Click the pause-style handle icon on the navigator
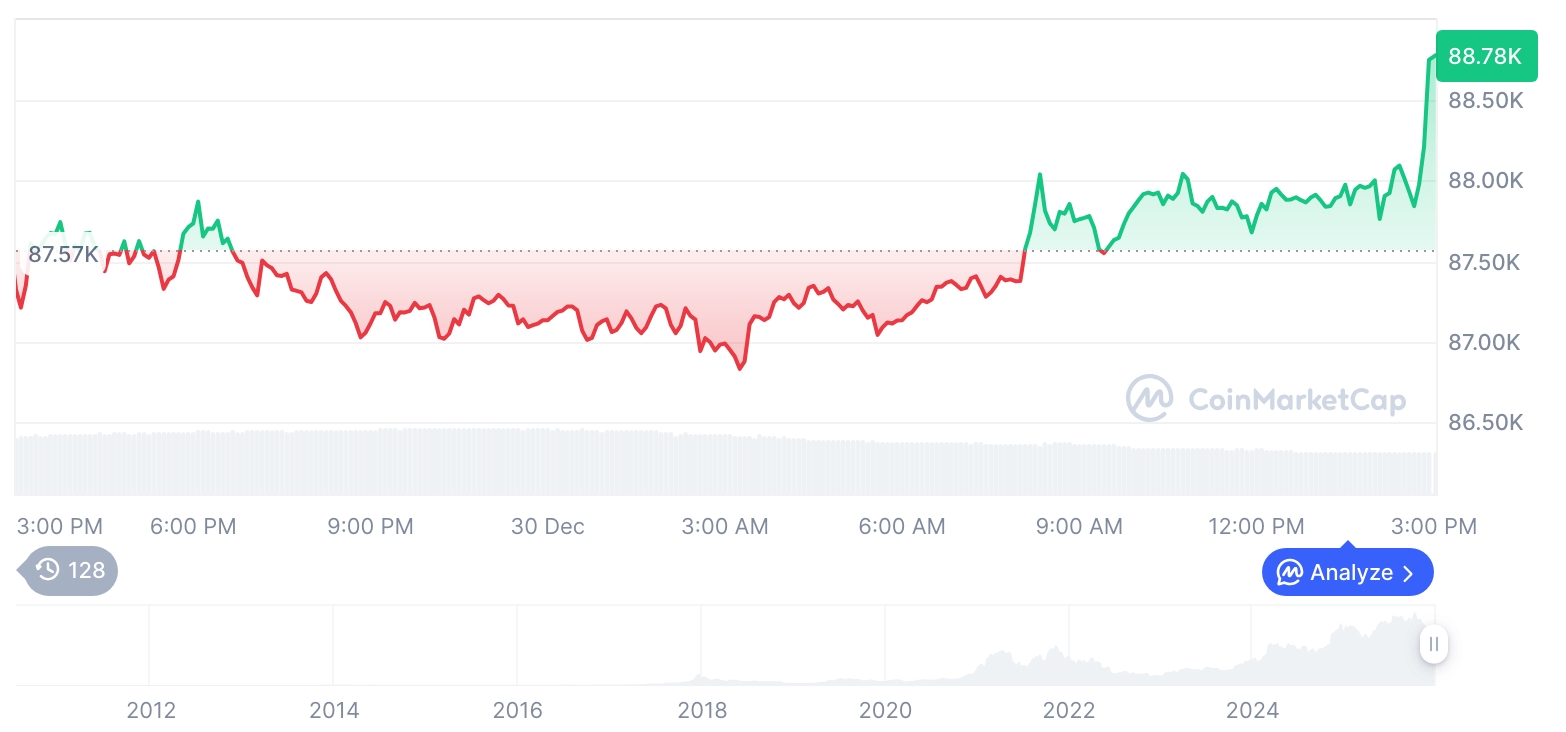The image size is (1566, 732). point(1434,644)
